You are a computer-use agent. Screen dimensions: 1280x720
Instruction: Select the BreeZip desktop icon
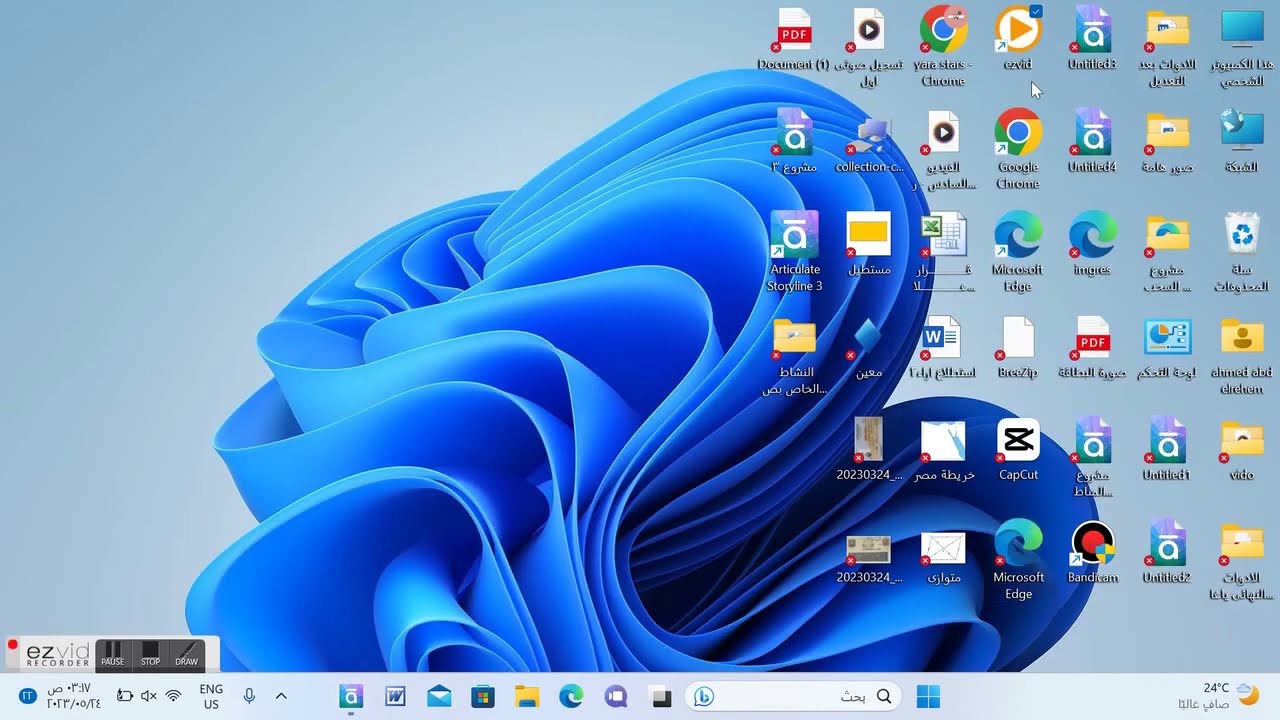coord(1018,347)
